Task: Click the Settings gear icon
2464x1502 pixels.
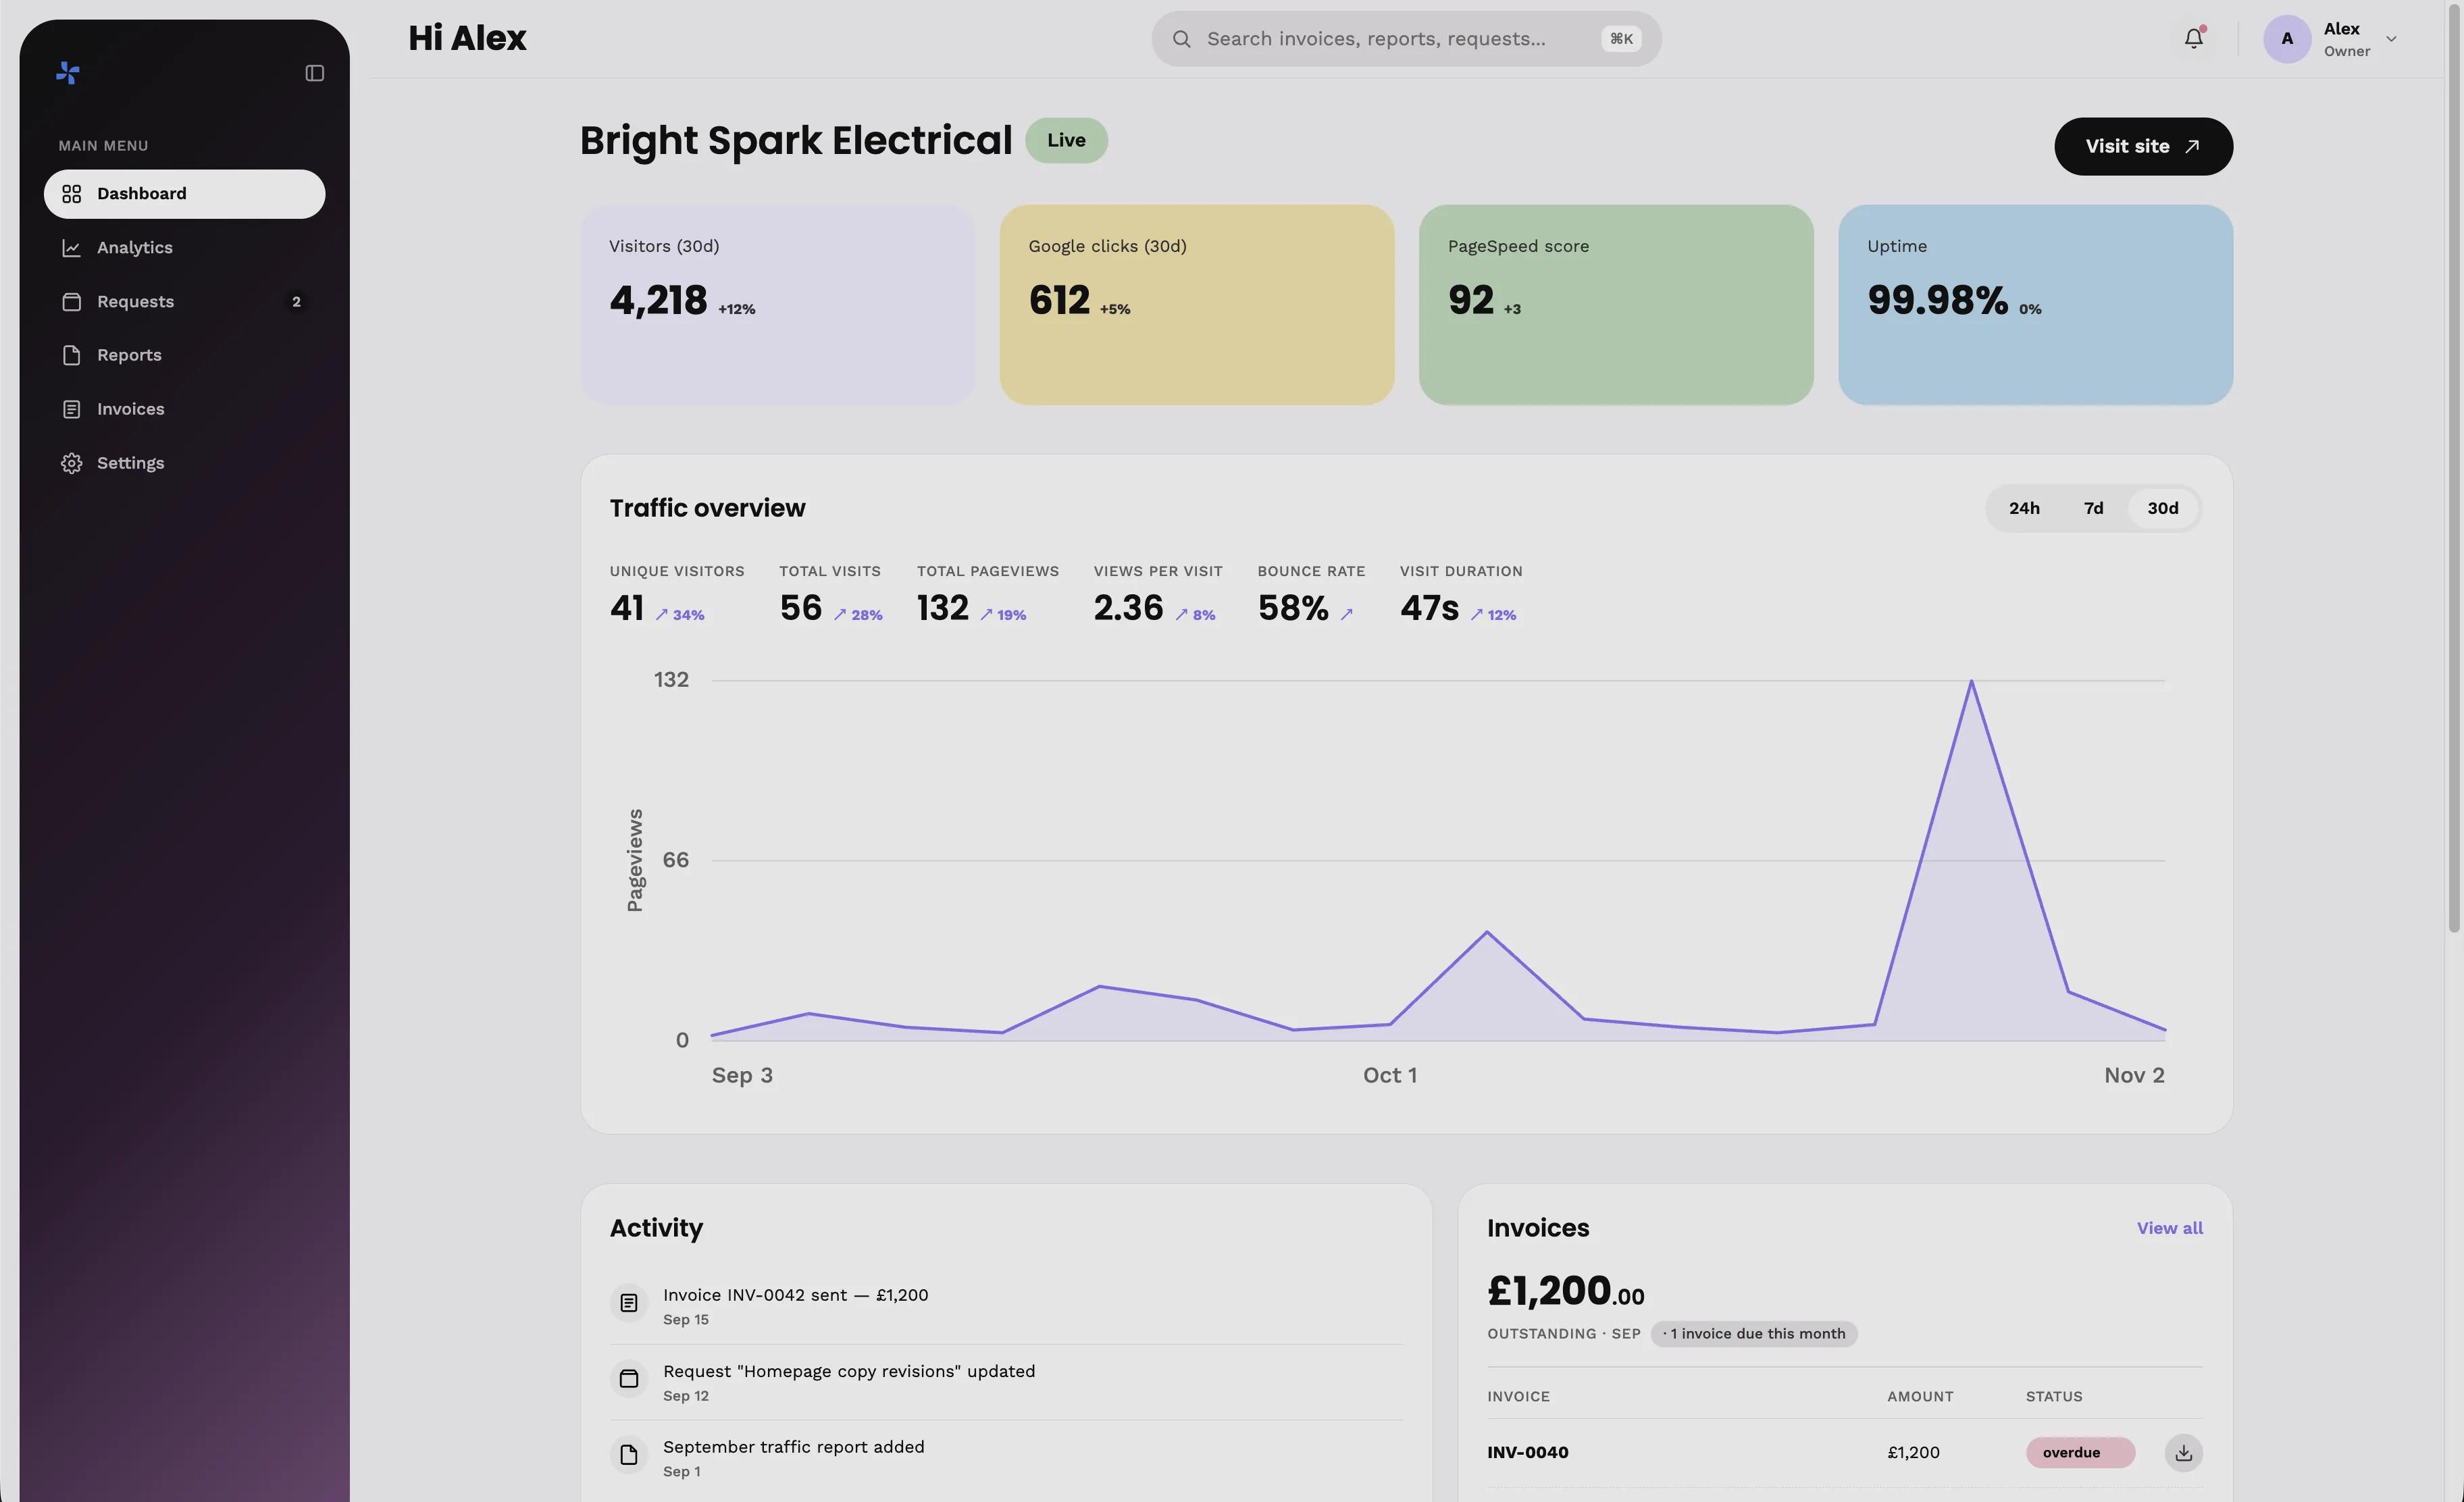Action: 71,463
